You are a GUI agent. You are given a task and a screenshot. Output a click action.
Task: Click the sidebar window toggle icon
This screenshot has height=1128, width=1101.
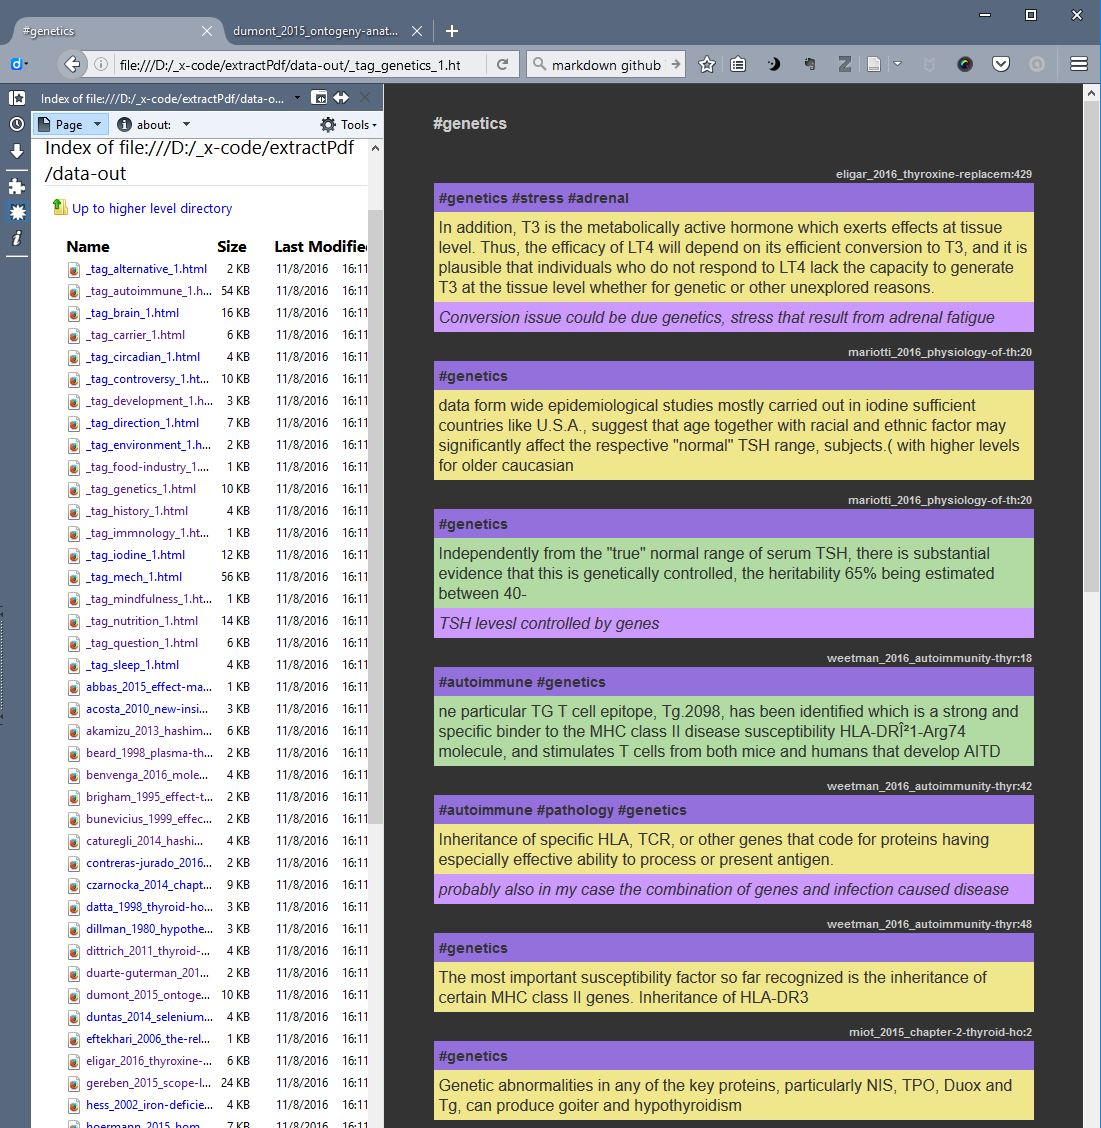coord(319,97)
